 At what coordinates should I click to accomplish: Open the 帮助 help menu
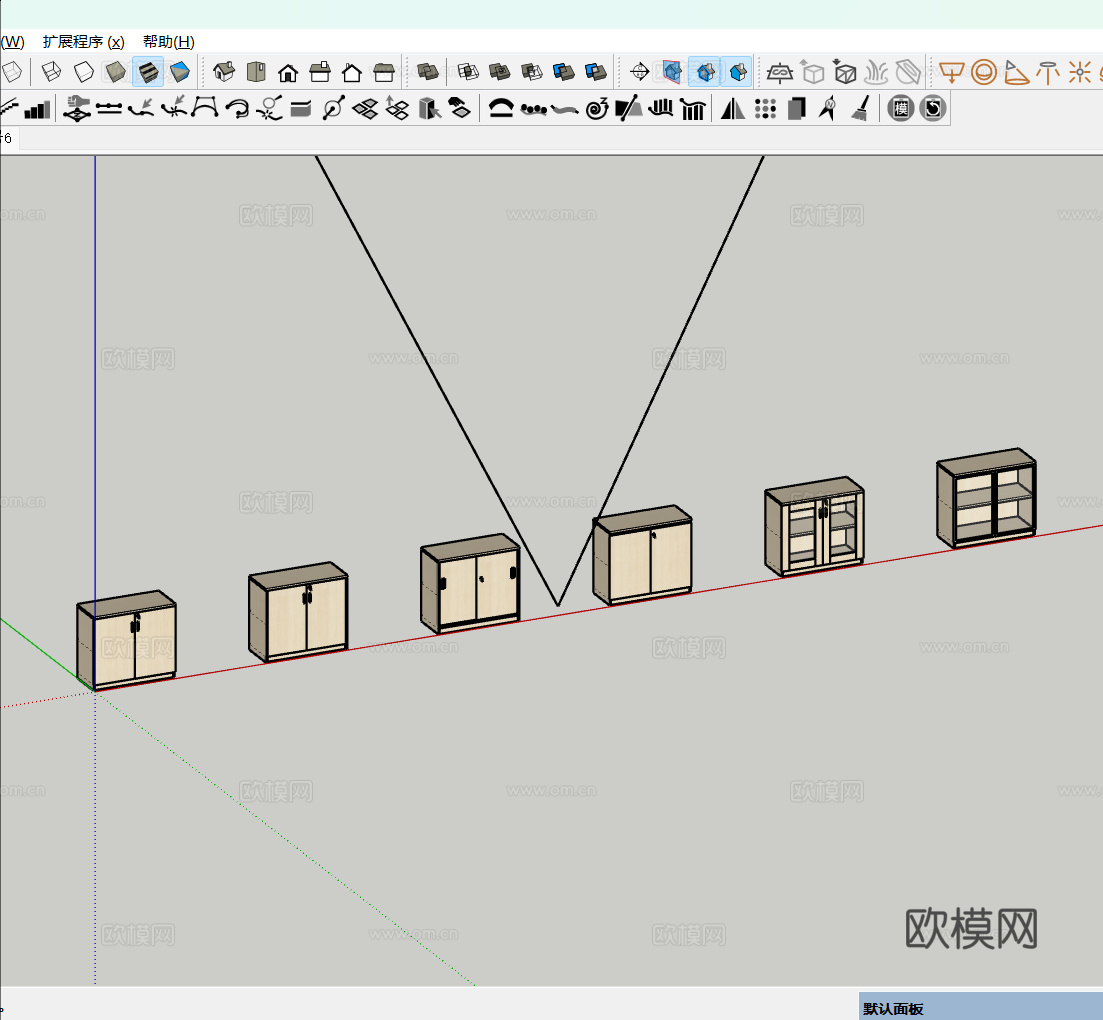coord(168,42)
